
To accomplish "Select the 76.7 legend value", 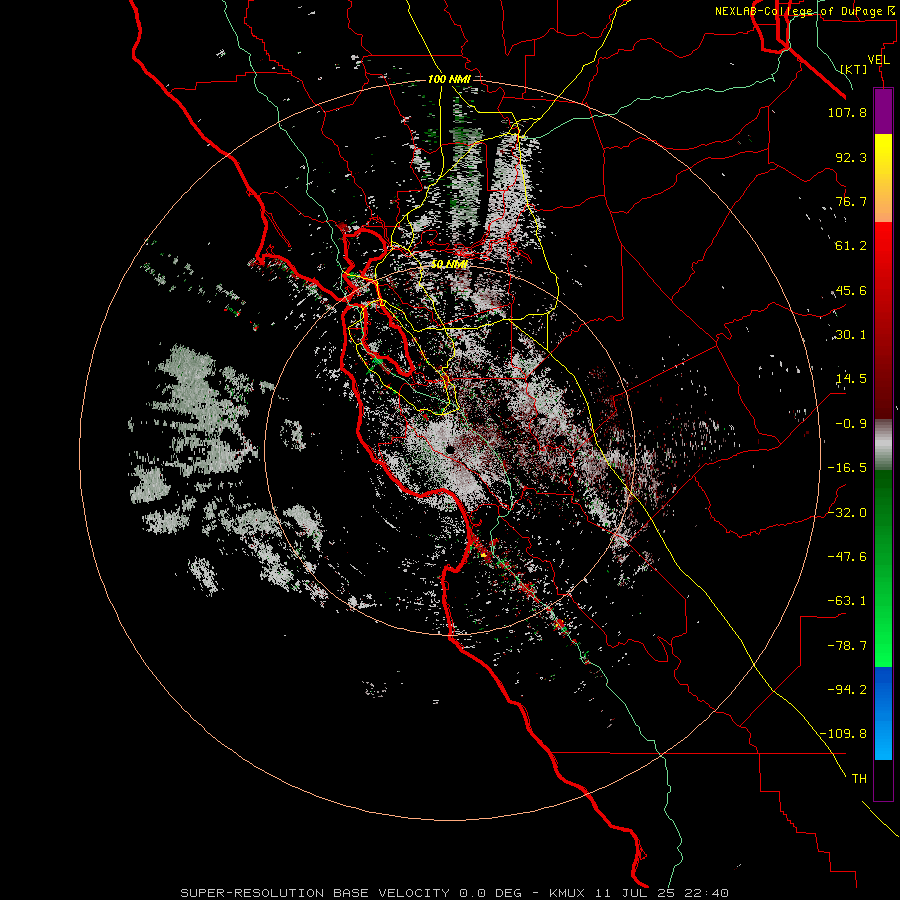I will click(x=851, y=201).
